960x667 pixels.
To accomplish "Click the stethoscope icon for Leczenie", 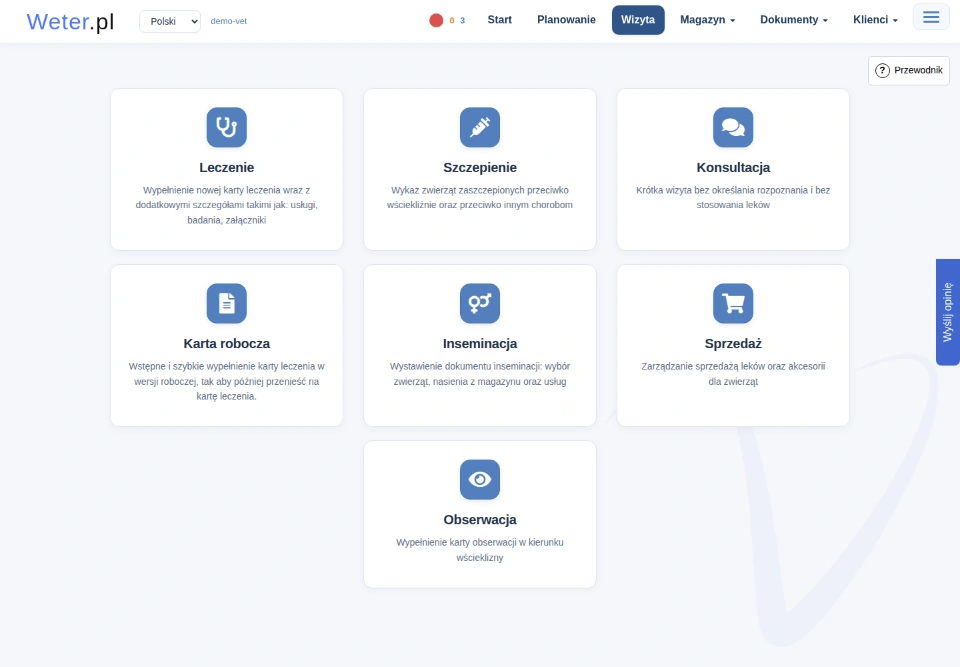I will pyautogui.click(x=227, y=127).
